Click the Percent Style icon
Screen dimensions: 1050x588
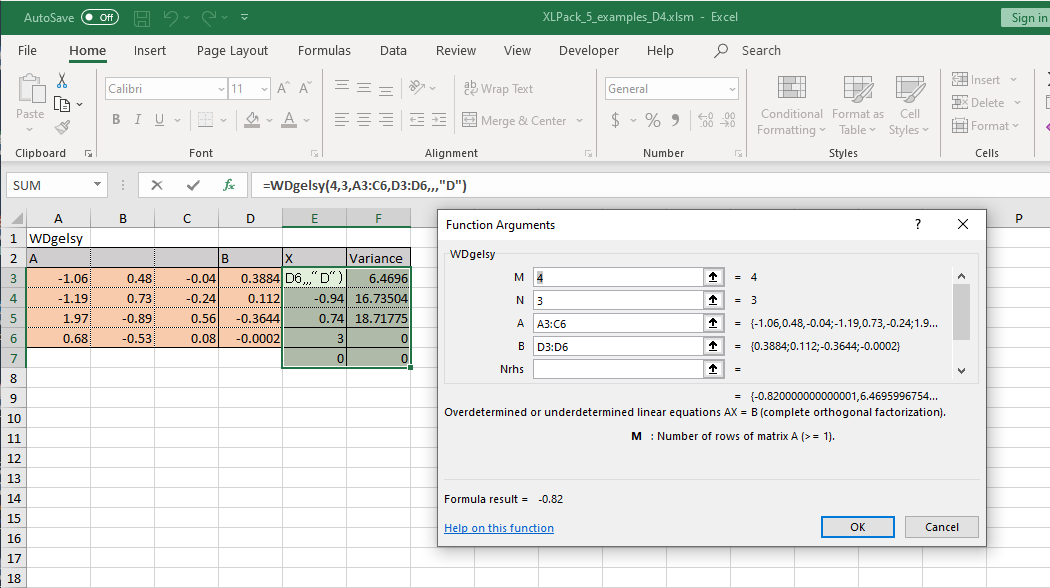pyautogui.click(x=653, y=121)
